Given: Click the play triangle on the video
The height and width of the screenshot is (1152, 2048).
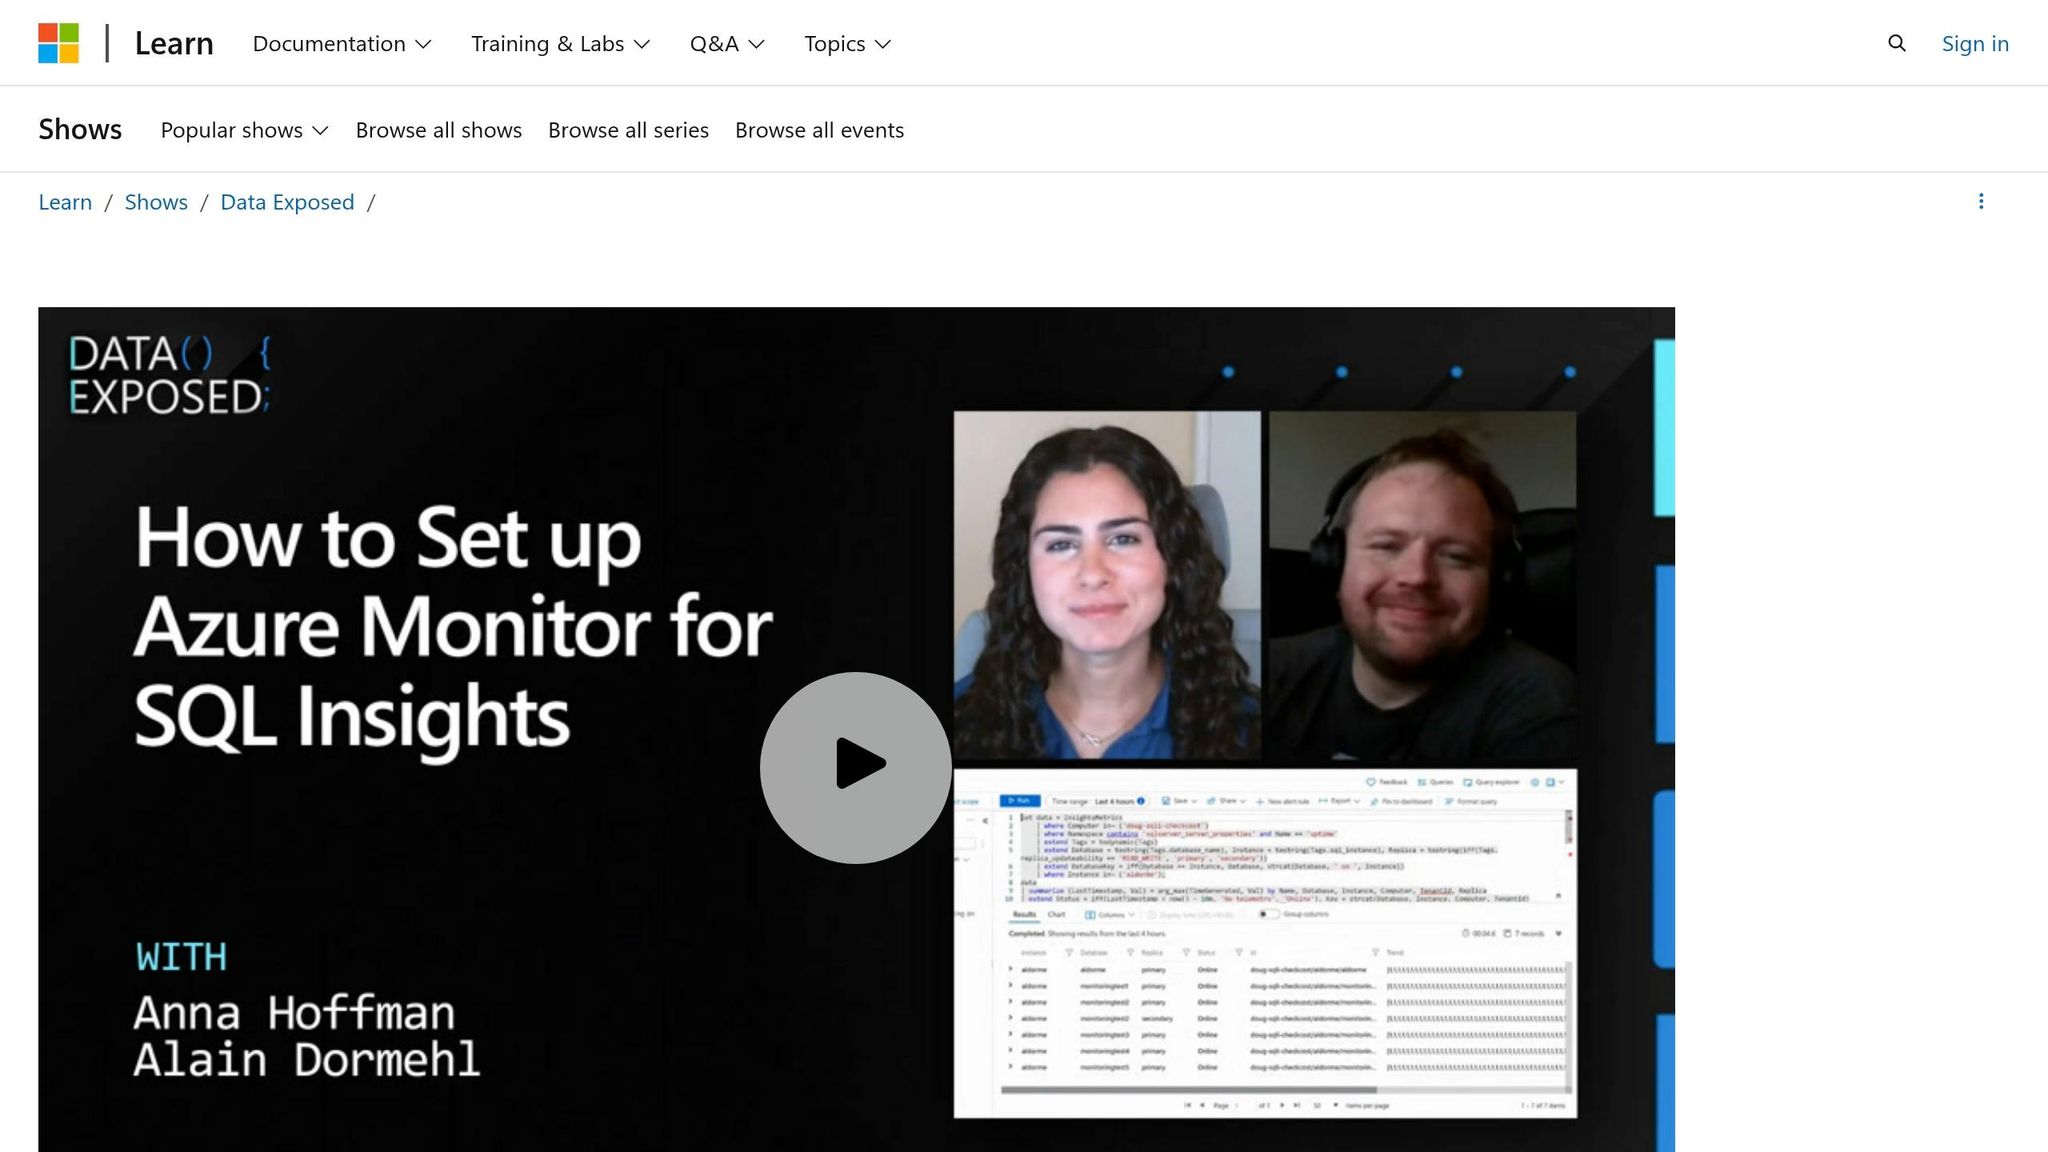Looking at the screenshot, I should click(862, 765).
